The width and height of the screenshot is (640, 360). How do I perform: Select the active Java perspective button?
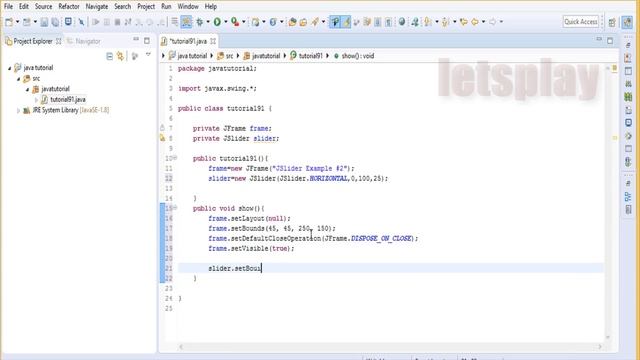(x=627, y=22)
